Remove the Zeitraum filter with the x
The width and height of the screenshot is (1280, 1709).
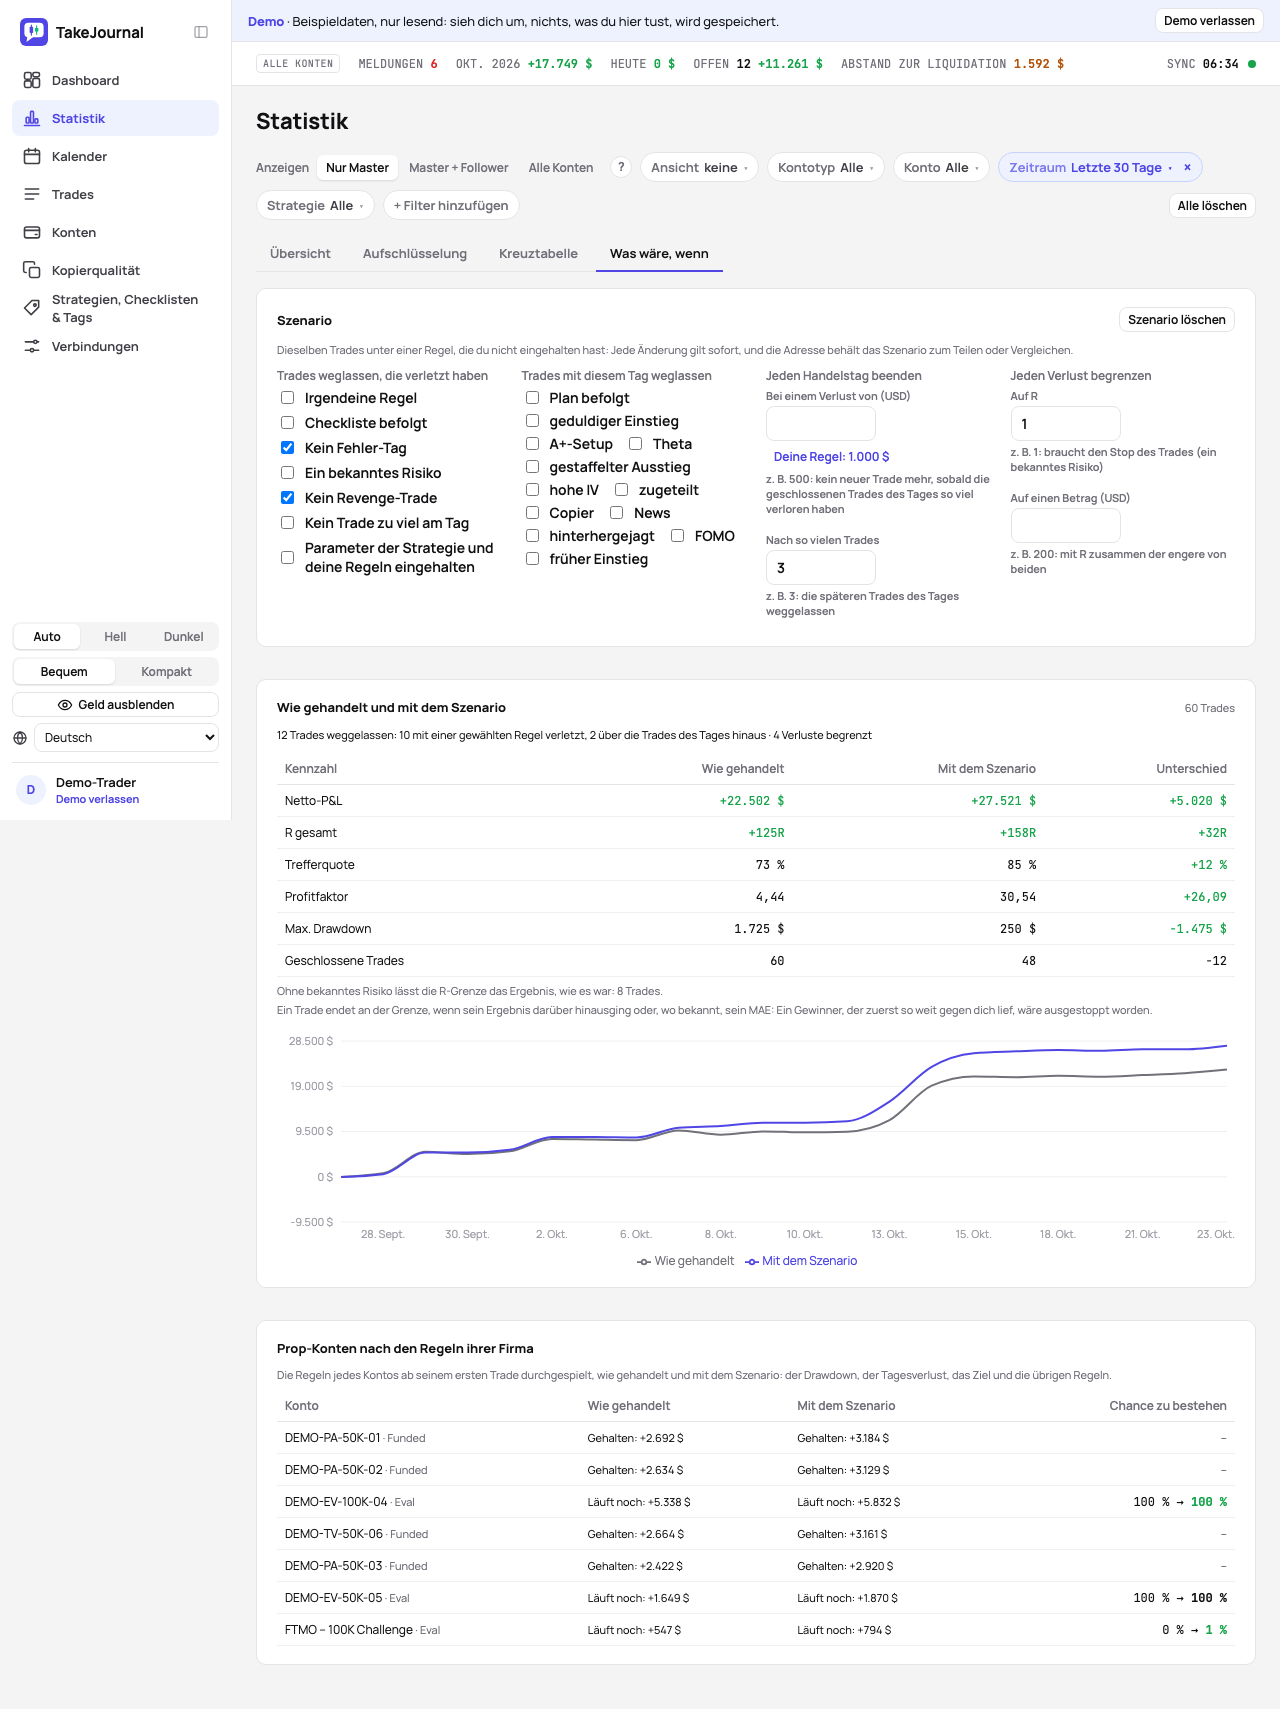click(1187, 167)
